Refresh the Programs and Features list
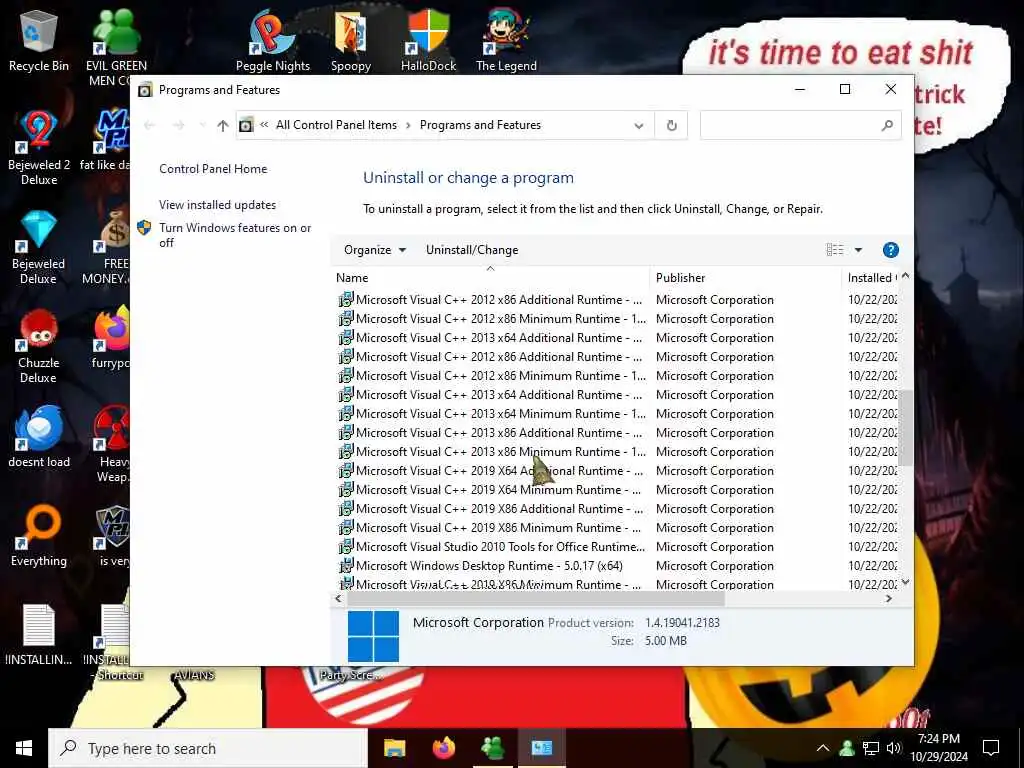 click(671, 125)
